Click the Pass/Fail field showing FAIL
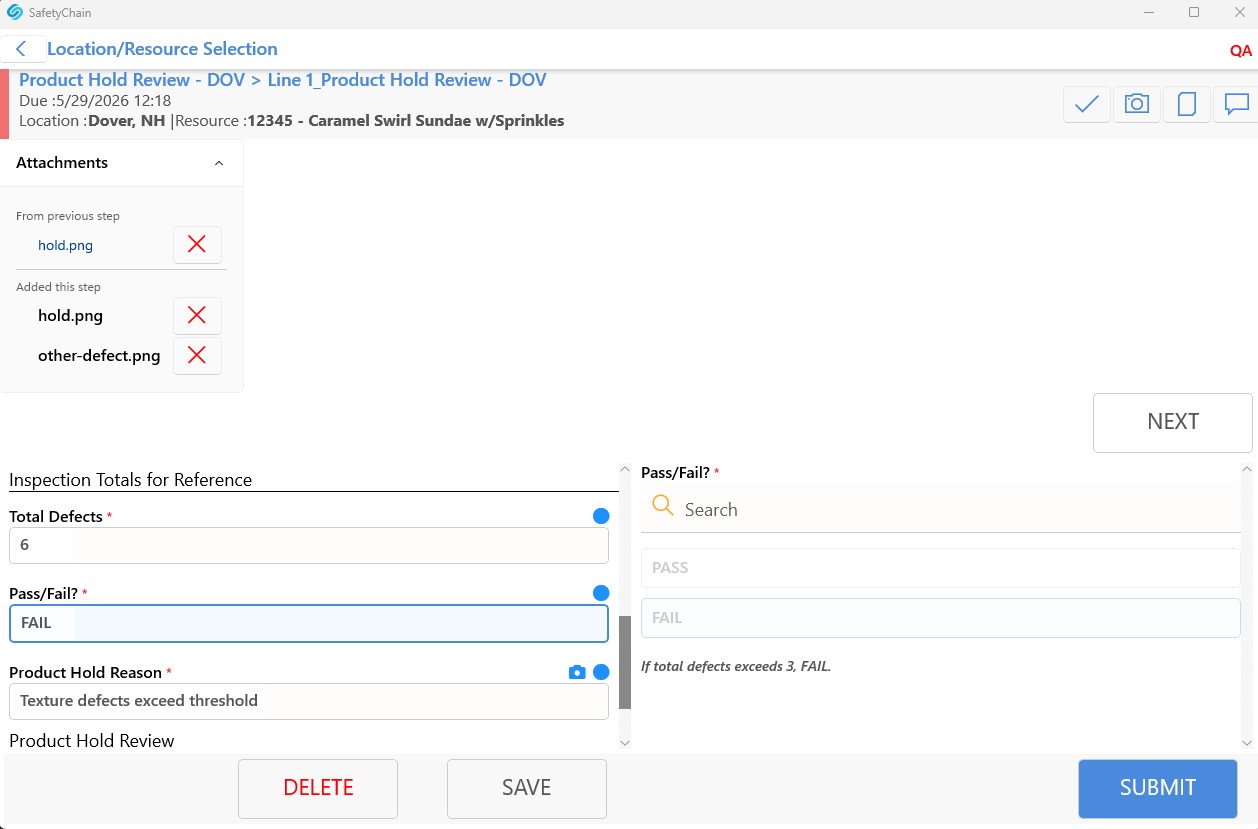The width and height of the screenshot is (1258, 829). click(309, 623)
